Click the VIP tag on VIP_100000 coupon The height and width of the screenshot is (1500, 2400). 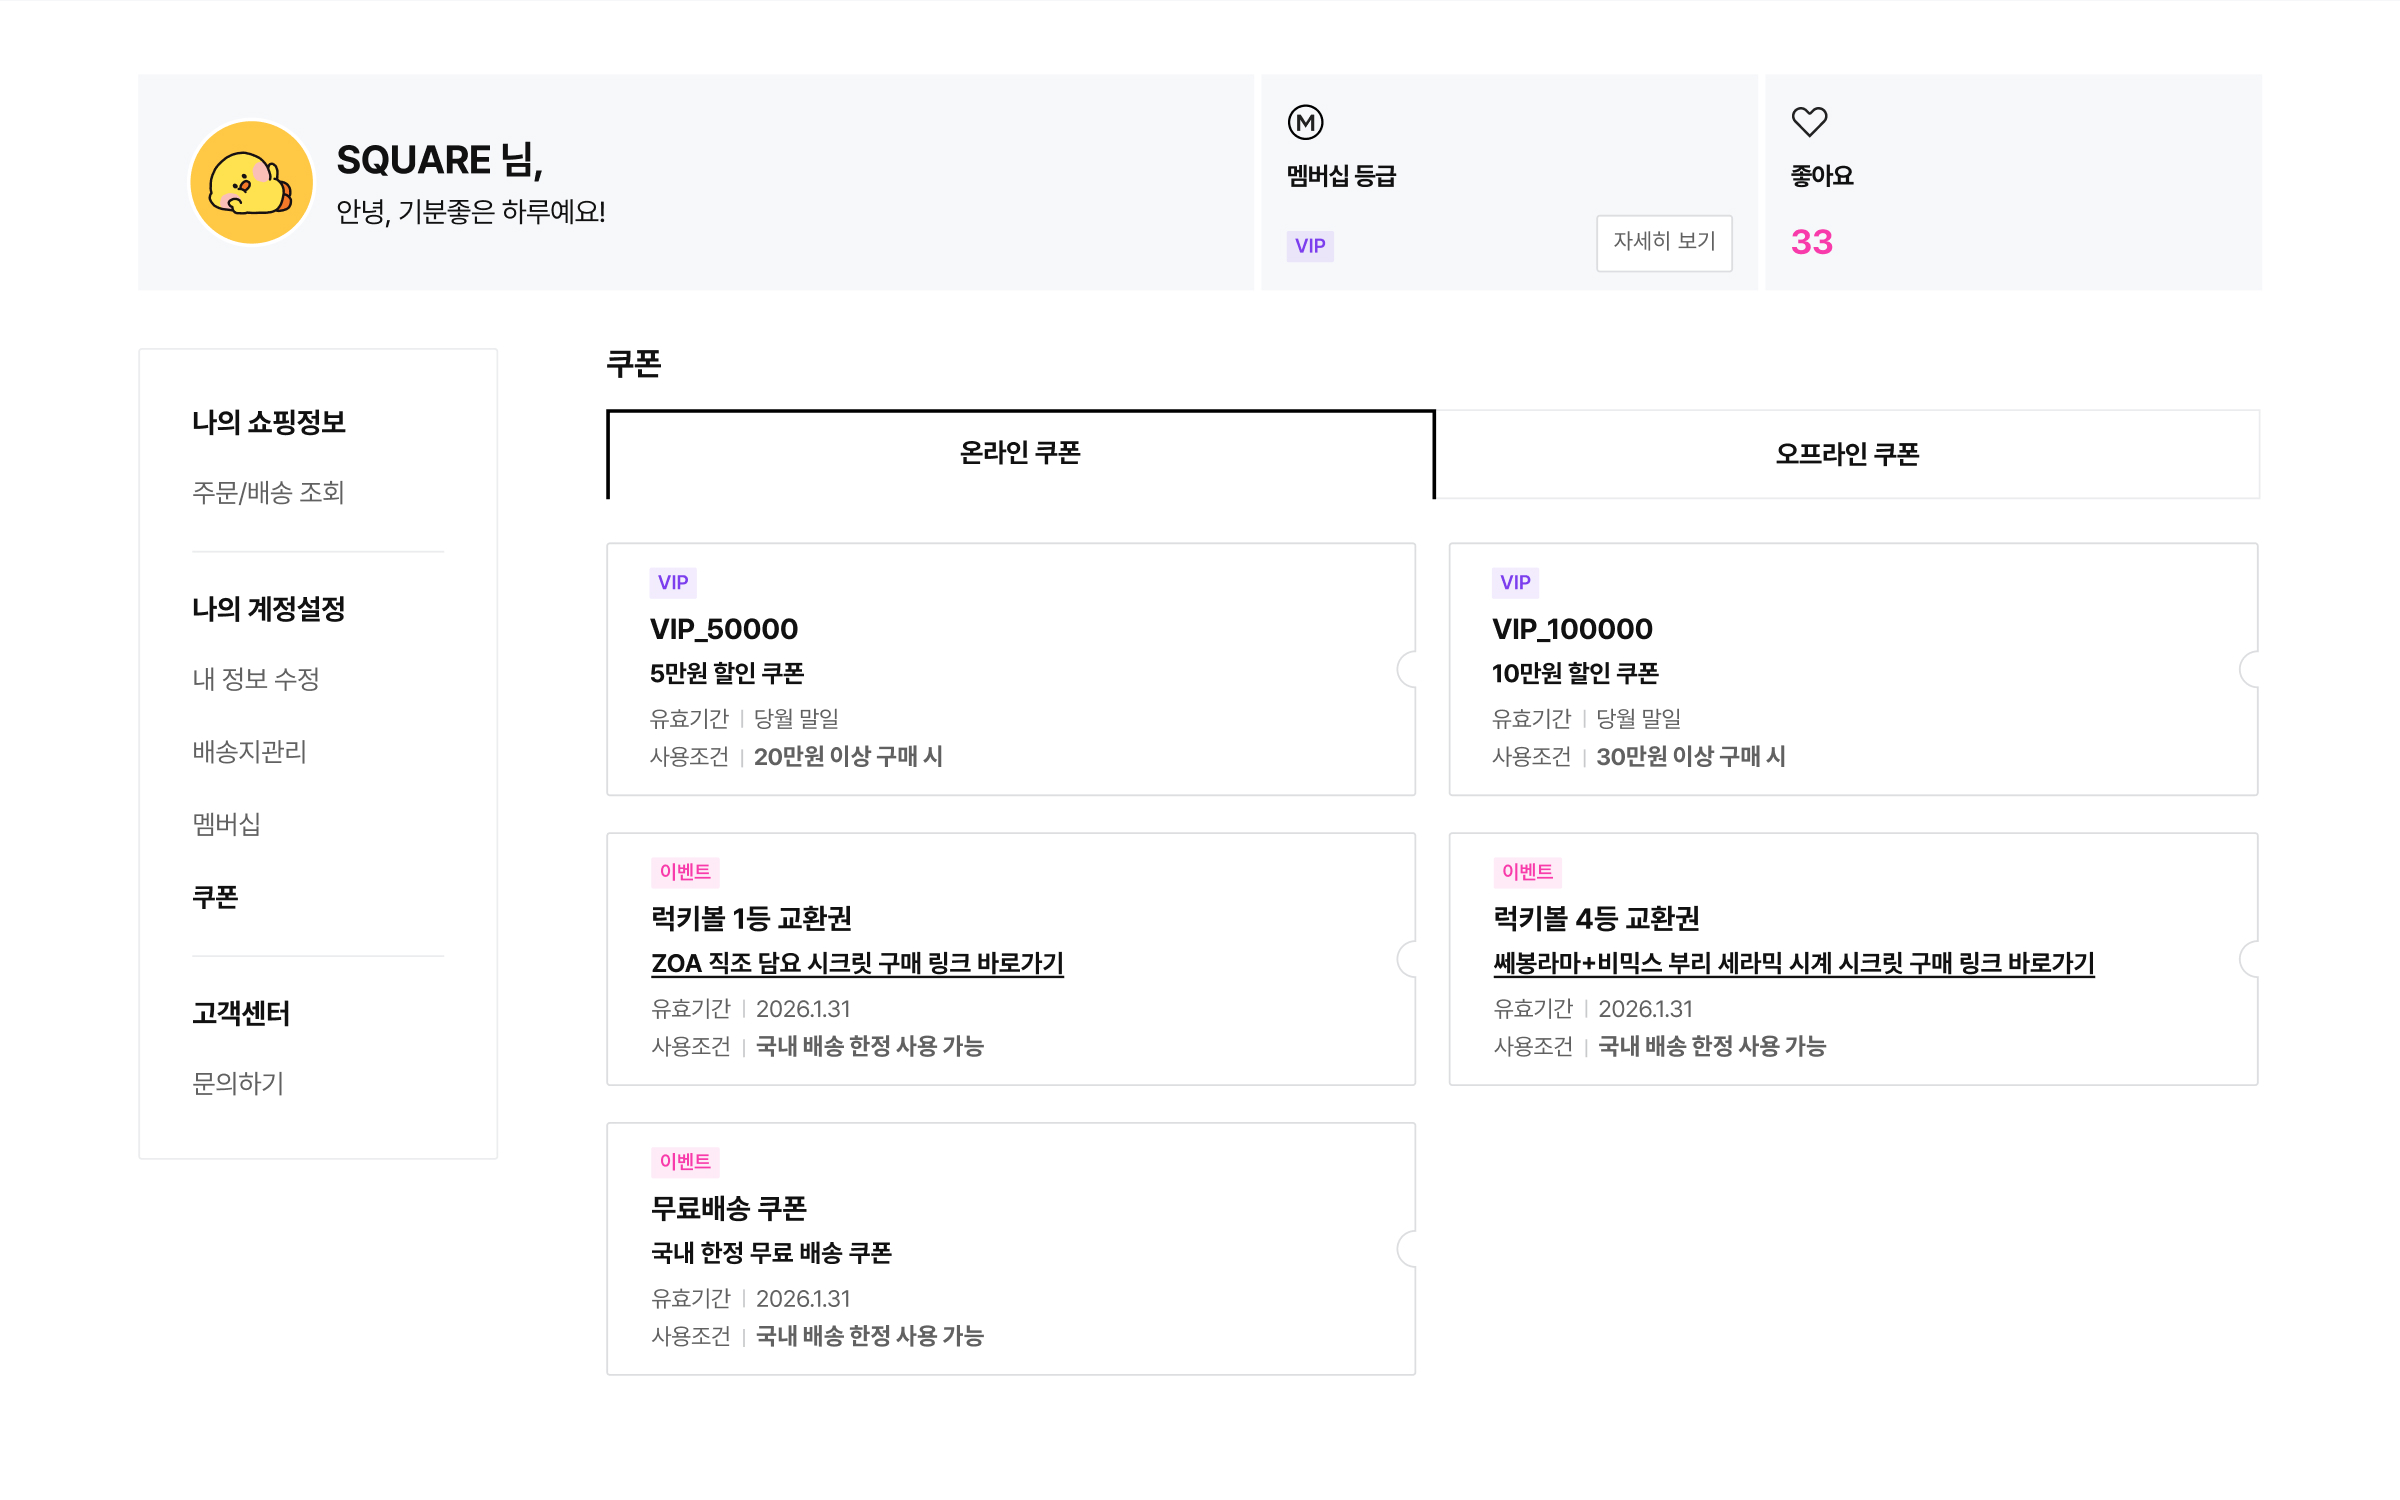tap(1515, 582)
